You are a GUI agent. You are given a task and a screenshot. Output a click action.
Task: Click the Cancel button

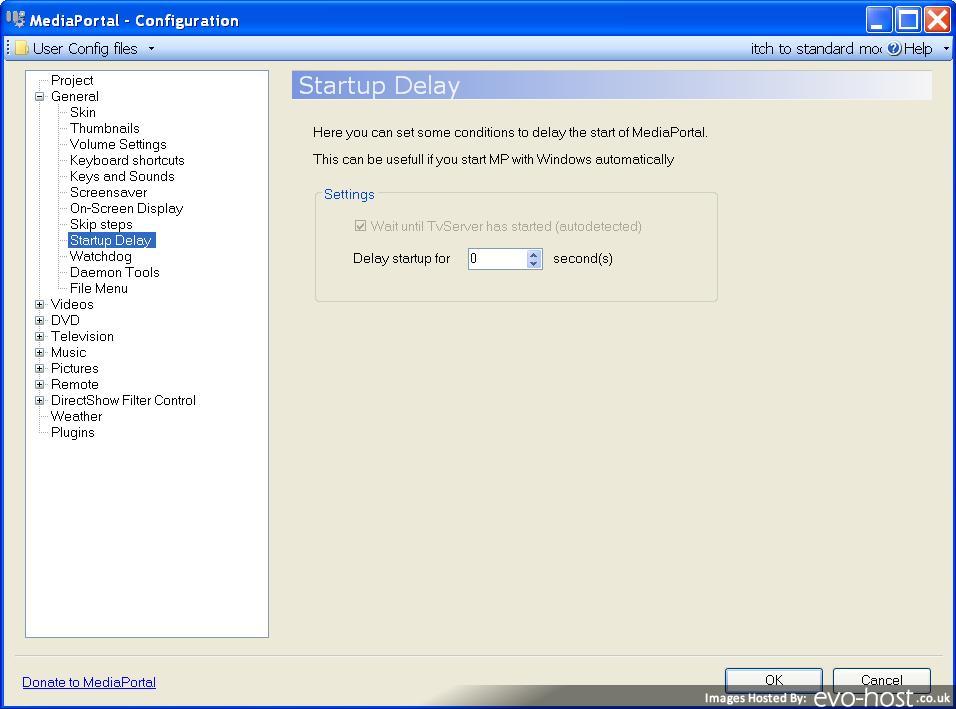click(x=882, y=680)
